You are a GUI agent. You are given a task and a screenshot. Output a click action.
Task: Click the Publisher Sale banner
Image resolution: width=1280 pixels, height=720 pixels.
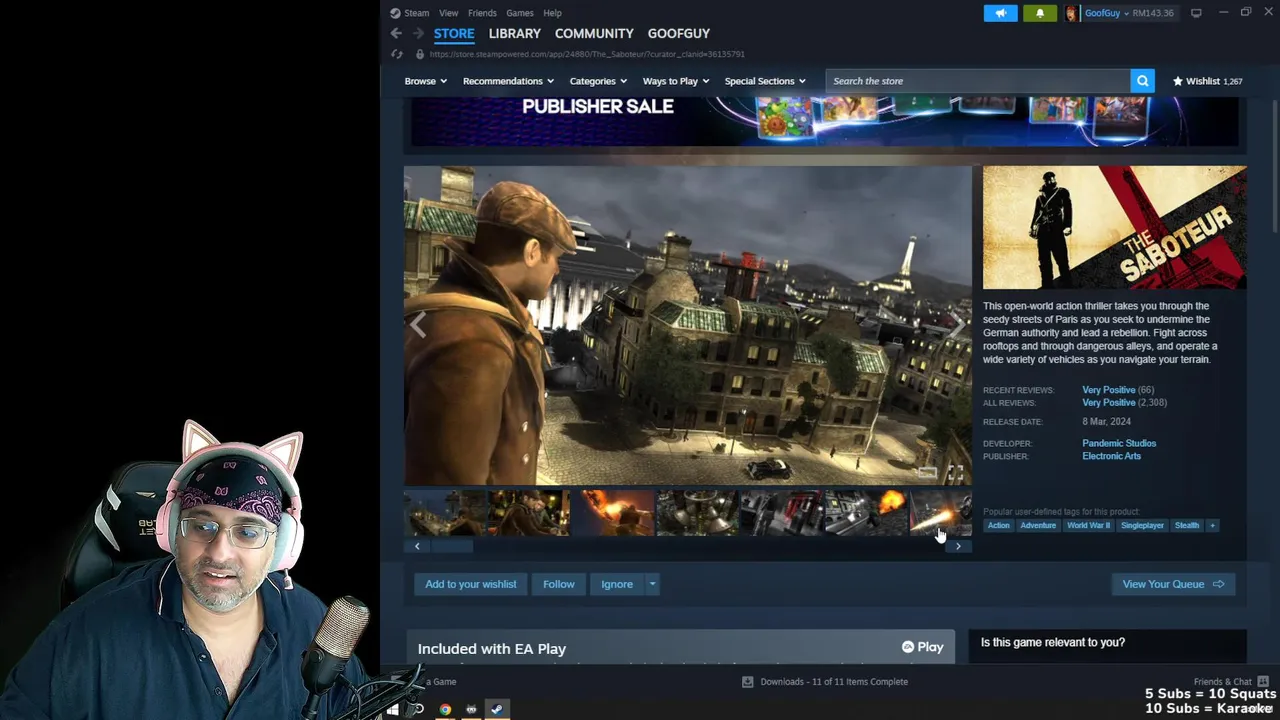[x=825, y=120]
